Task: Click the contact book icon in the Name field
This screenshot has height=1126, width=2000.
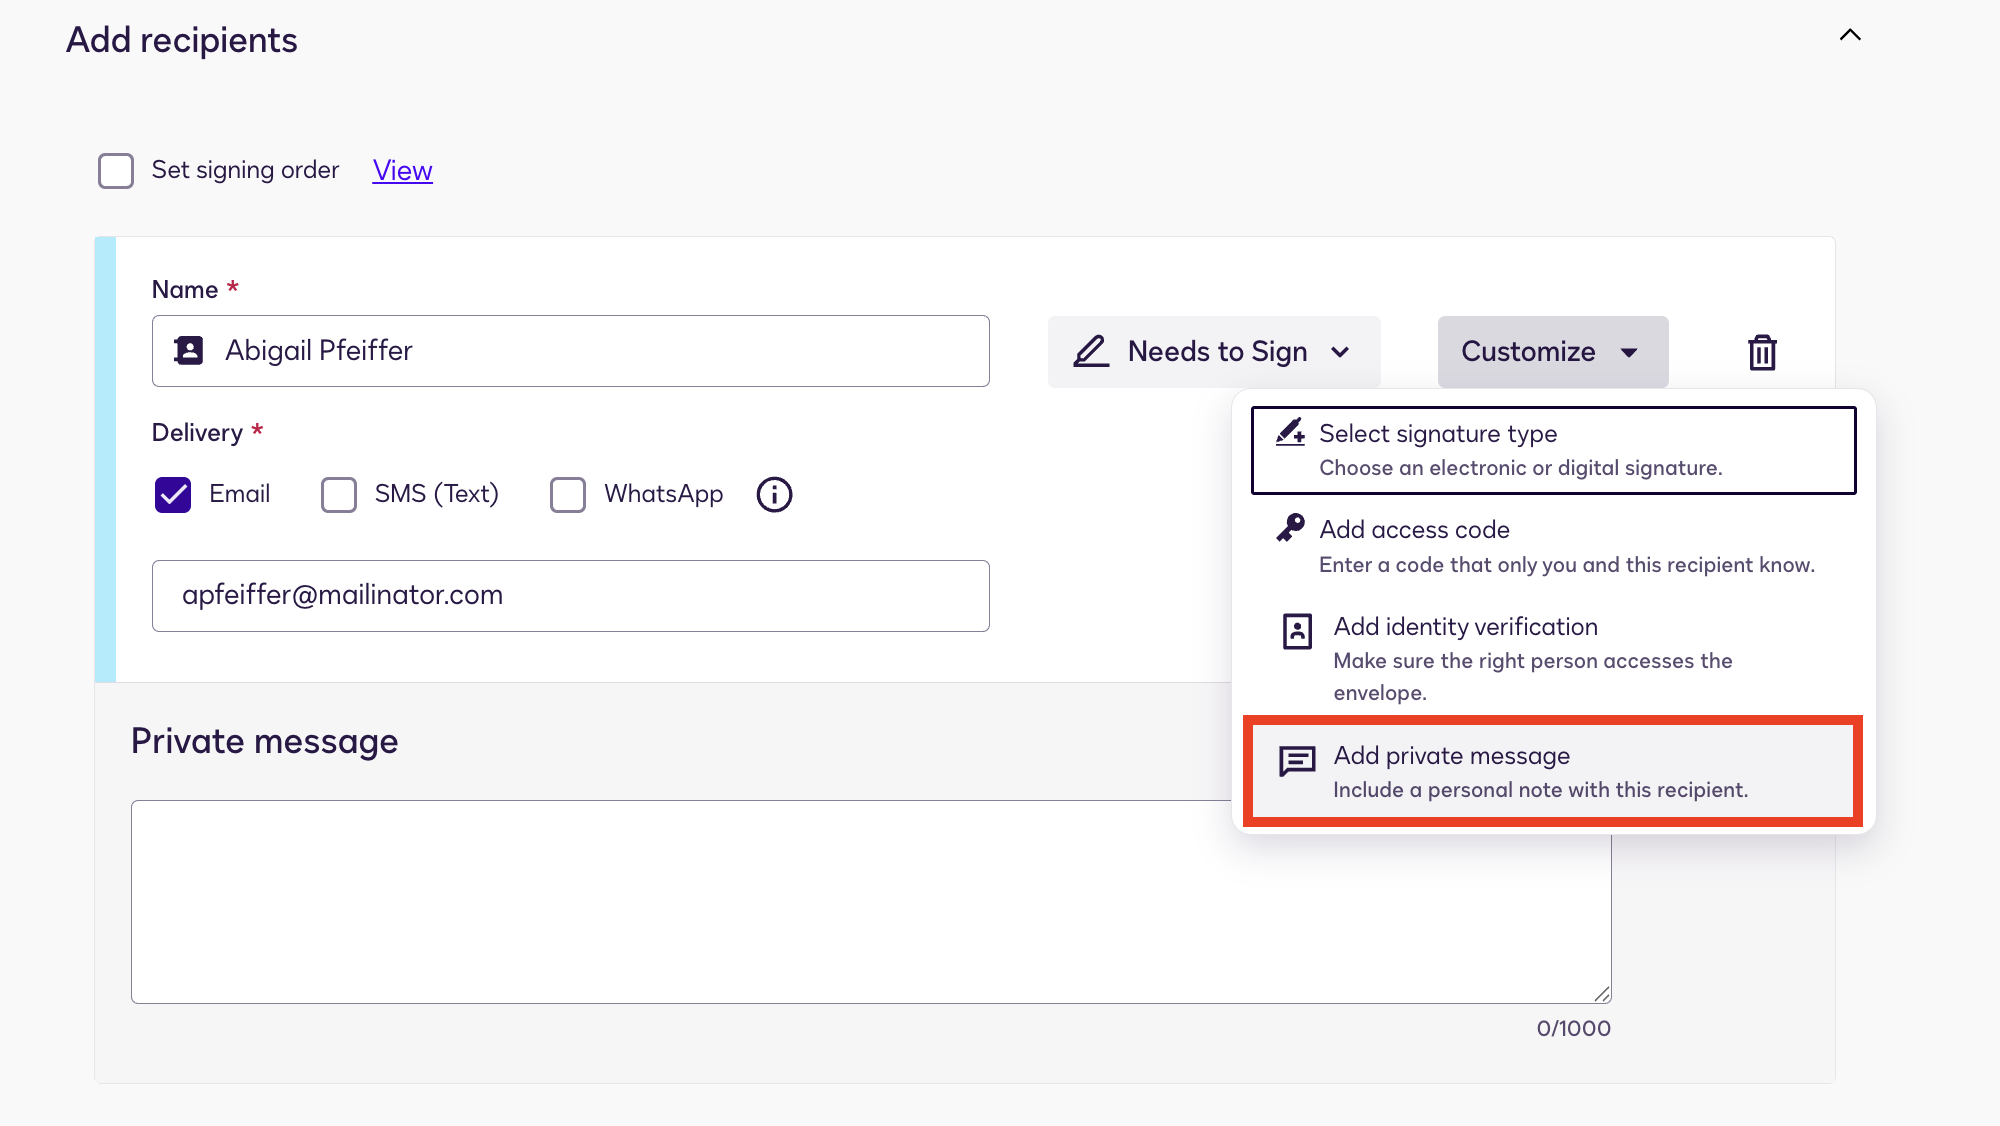Action: coord(188,350)
